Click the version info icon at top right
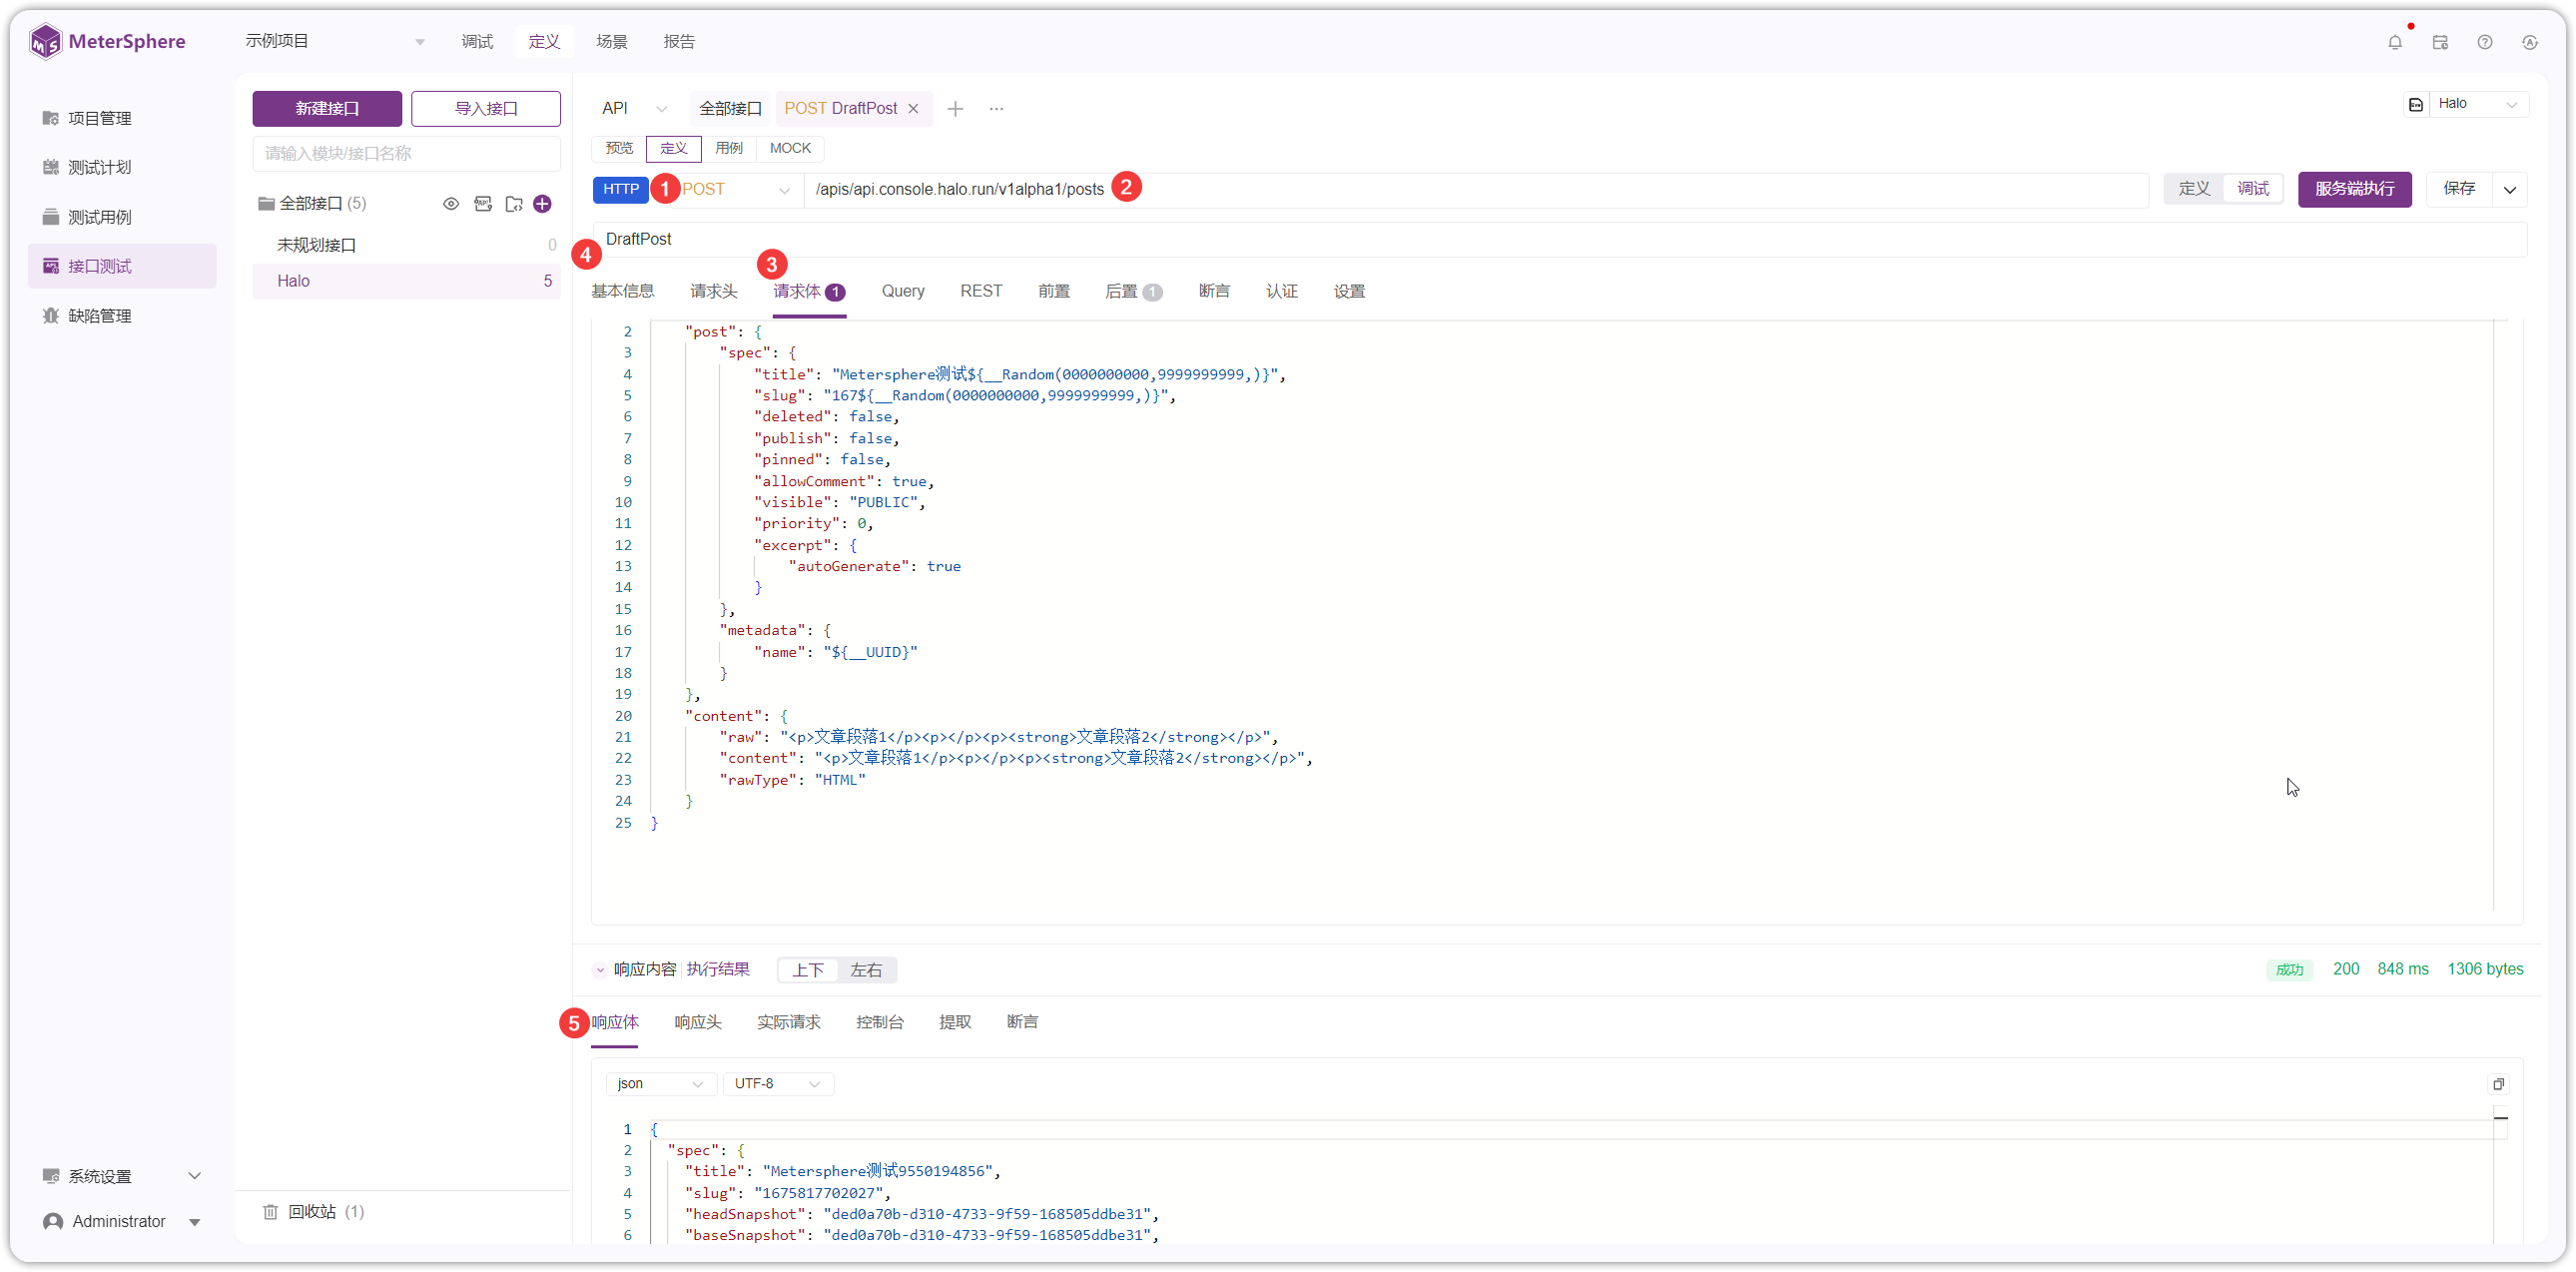 click(x=2530, y=42)
